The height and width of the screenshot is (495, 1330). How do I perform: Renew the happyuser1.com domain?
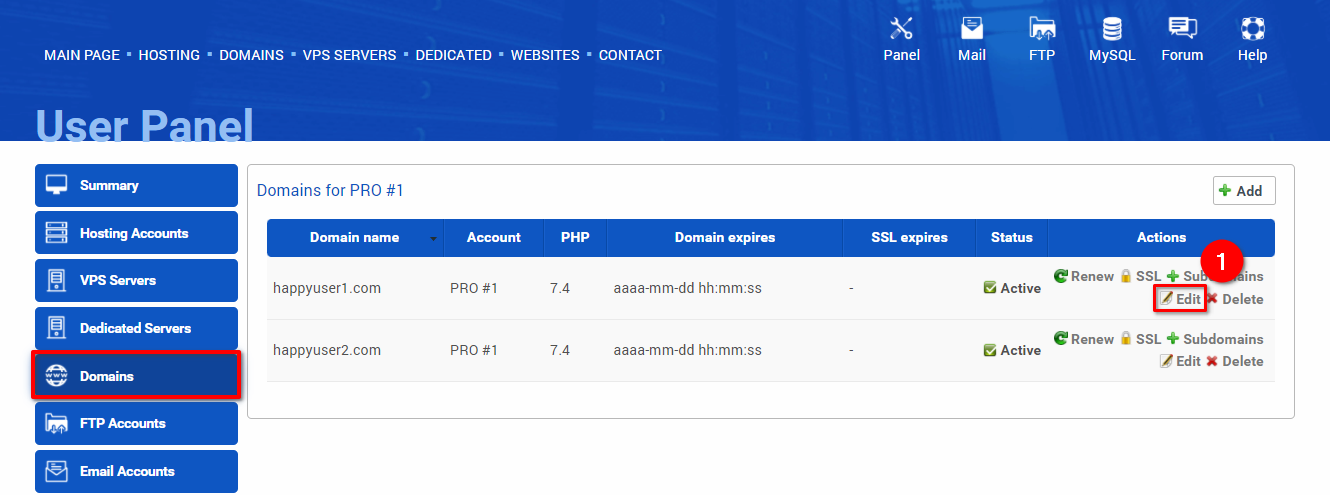point(1084,276)
